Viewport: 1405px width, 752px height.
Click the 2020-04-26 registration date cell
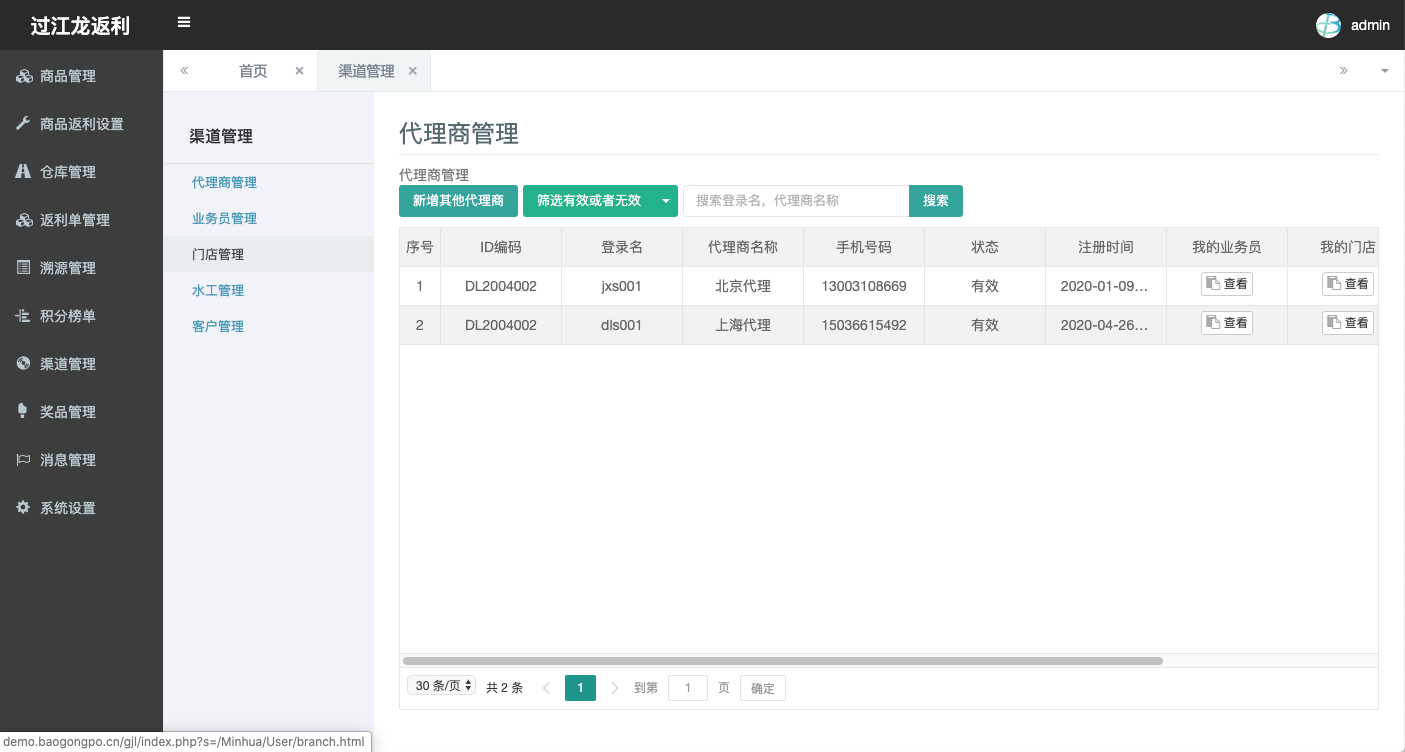[1106, 325]
